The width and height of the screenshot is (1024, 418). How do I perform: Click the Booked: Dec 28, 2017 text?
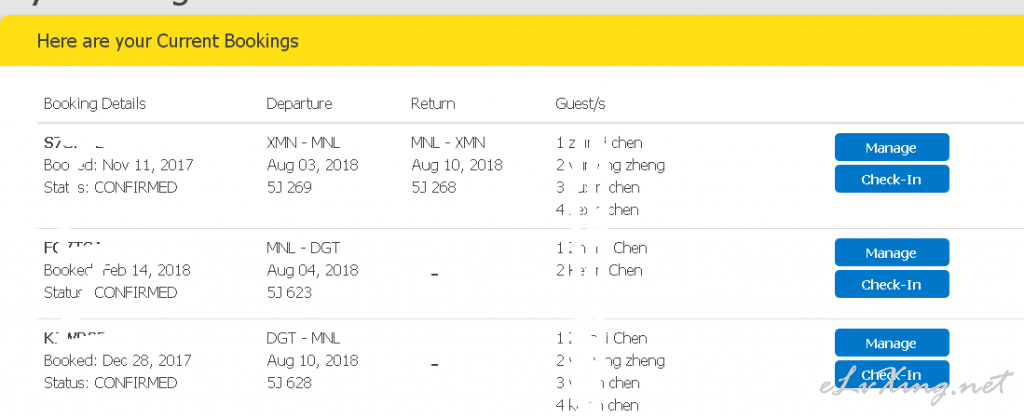118,361
